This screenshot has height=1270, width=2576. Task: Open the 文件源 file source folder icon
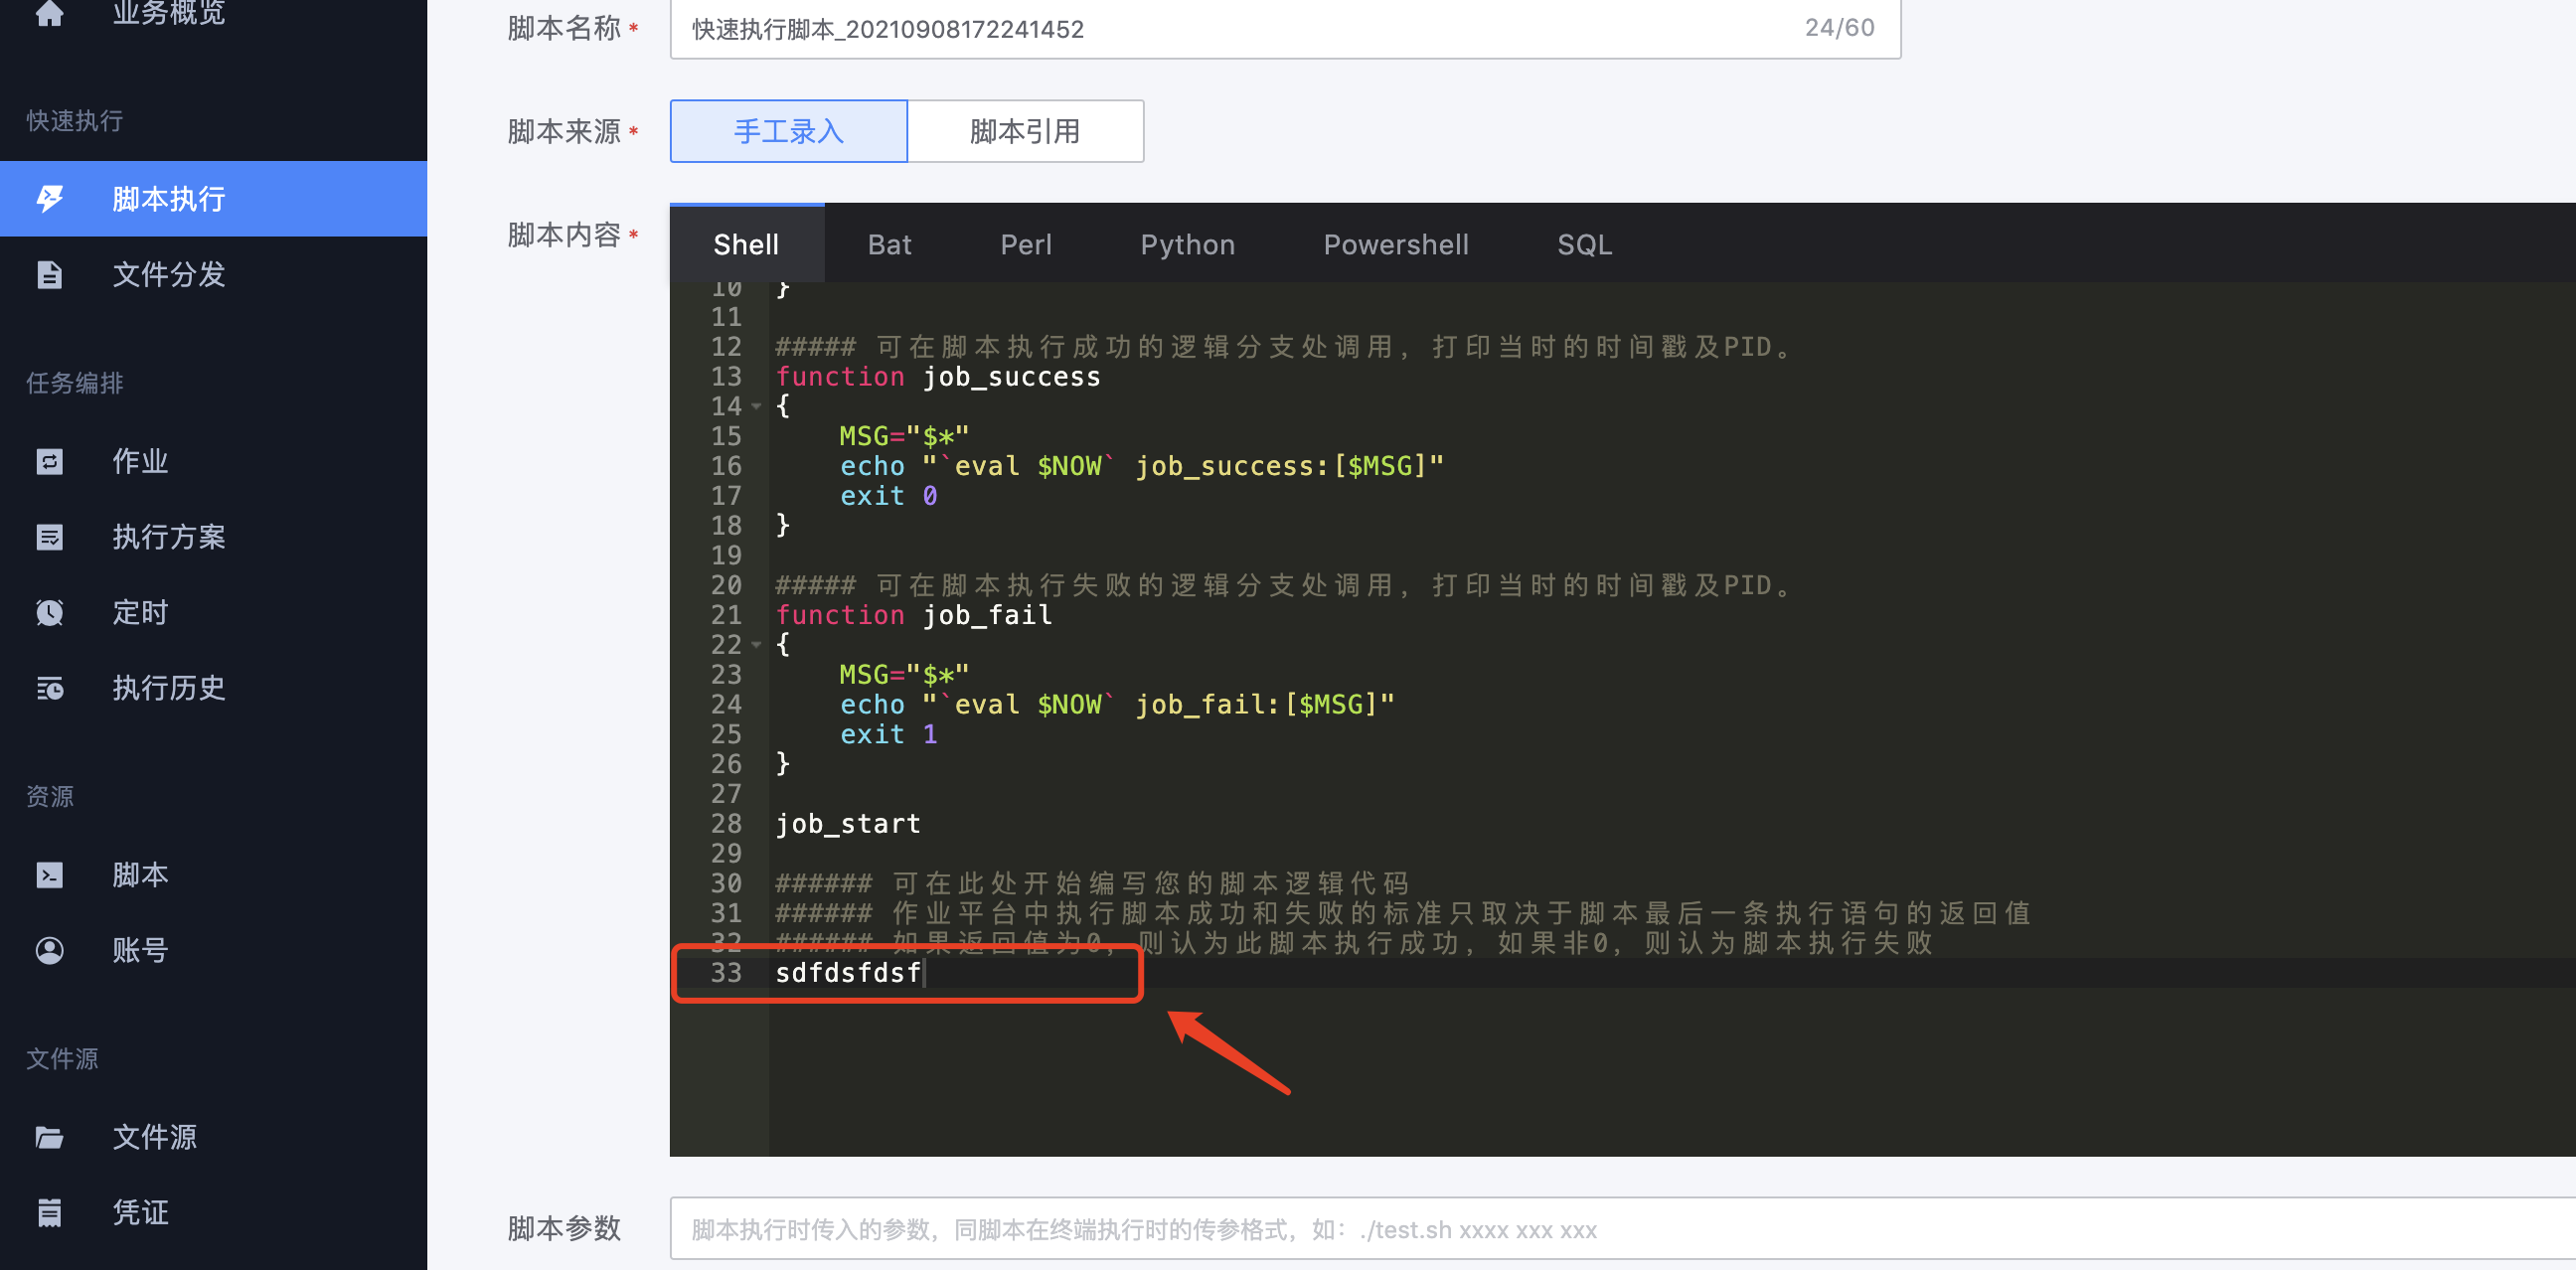tap(50, 1137)
